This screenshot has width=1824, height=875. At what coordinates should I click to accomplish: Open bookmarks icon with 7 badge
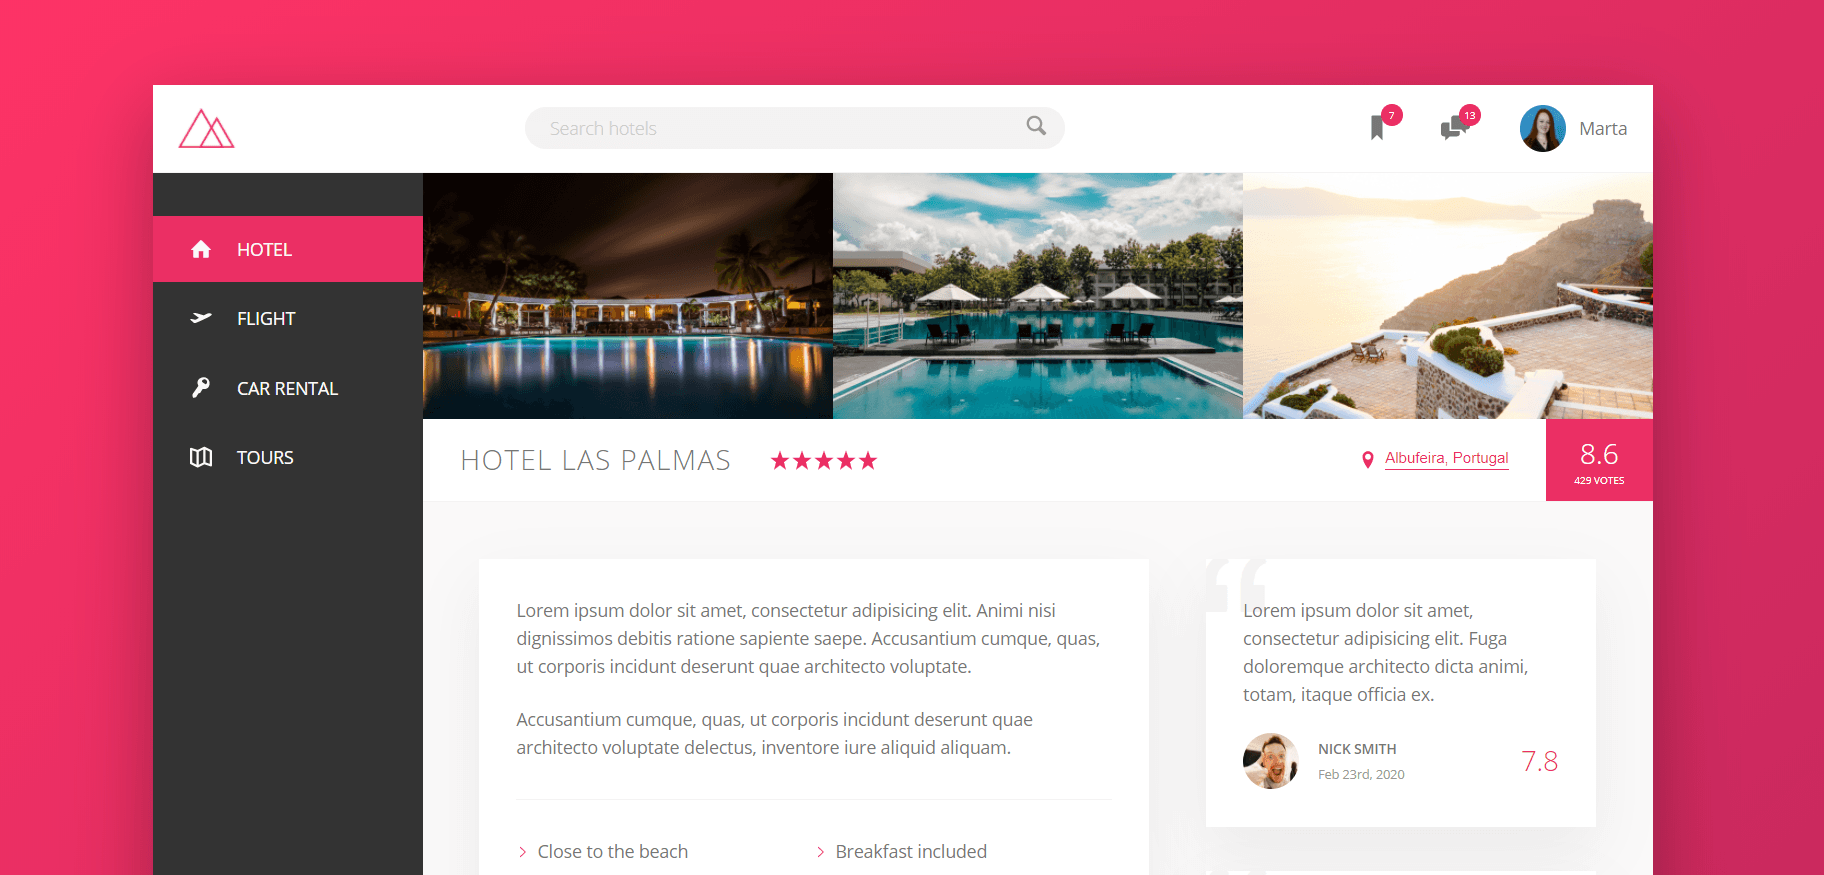1378,128
